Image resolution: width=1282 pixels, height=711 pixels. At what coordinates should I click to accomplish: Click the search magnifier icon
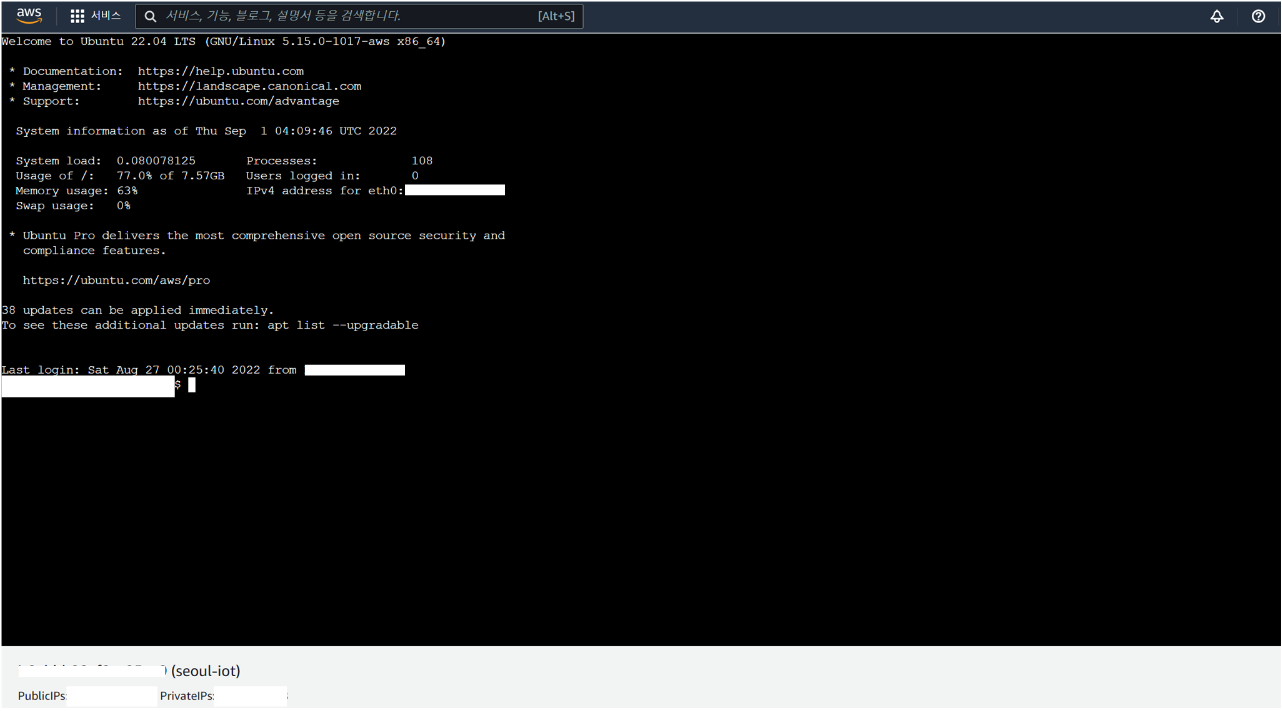[151, 16]
